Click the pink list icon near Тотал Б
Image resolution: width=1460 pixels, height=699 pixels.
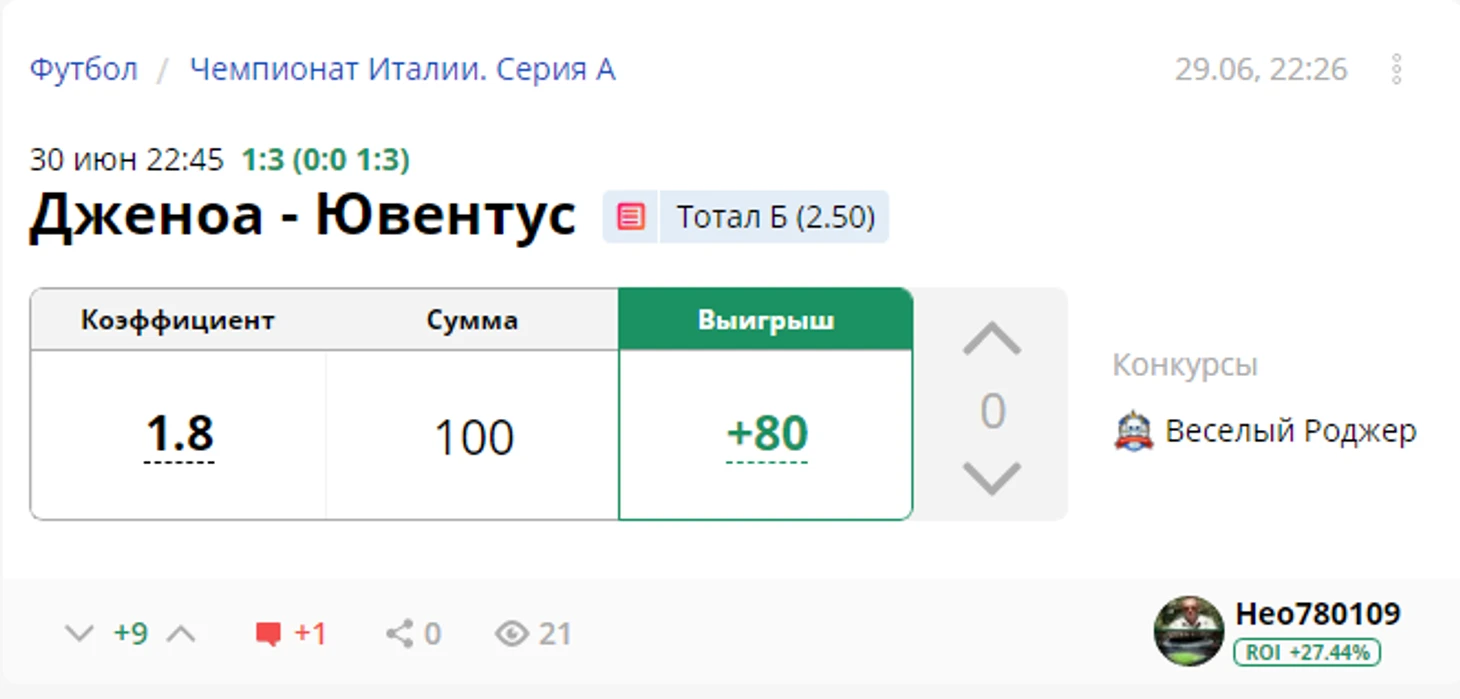[x=631, y=217]
